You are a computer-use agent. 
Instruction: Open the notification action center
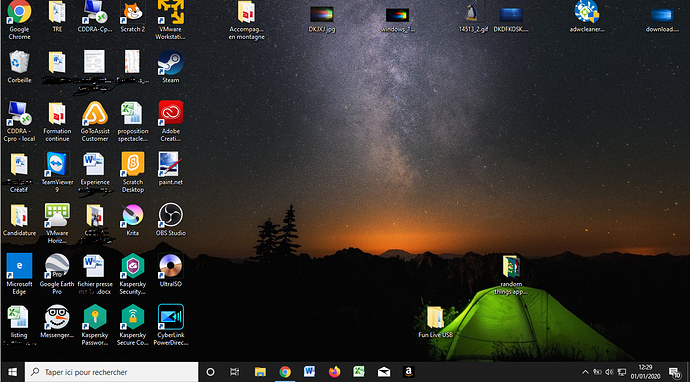click(675, 372)
